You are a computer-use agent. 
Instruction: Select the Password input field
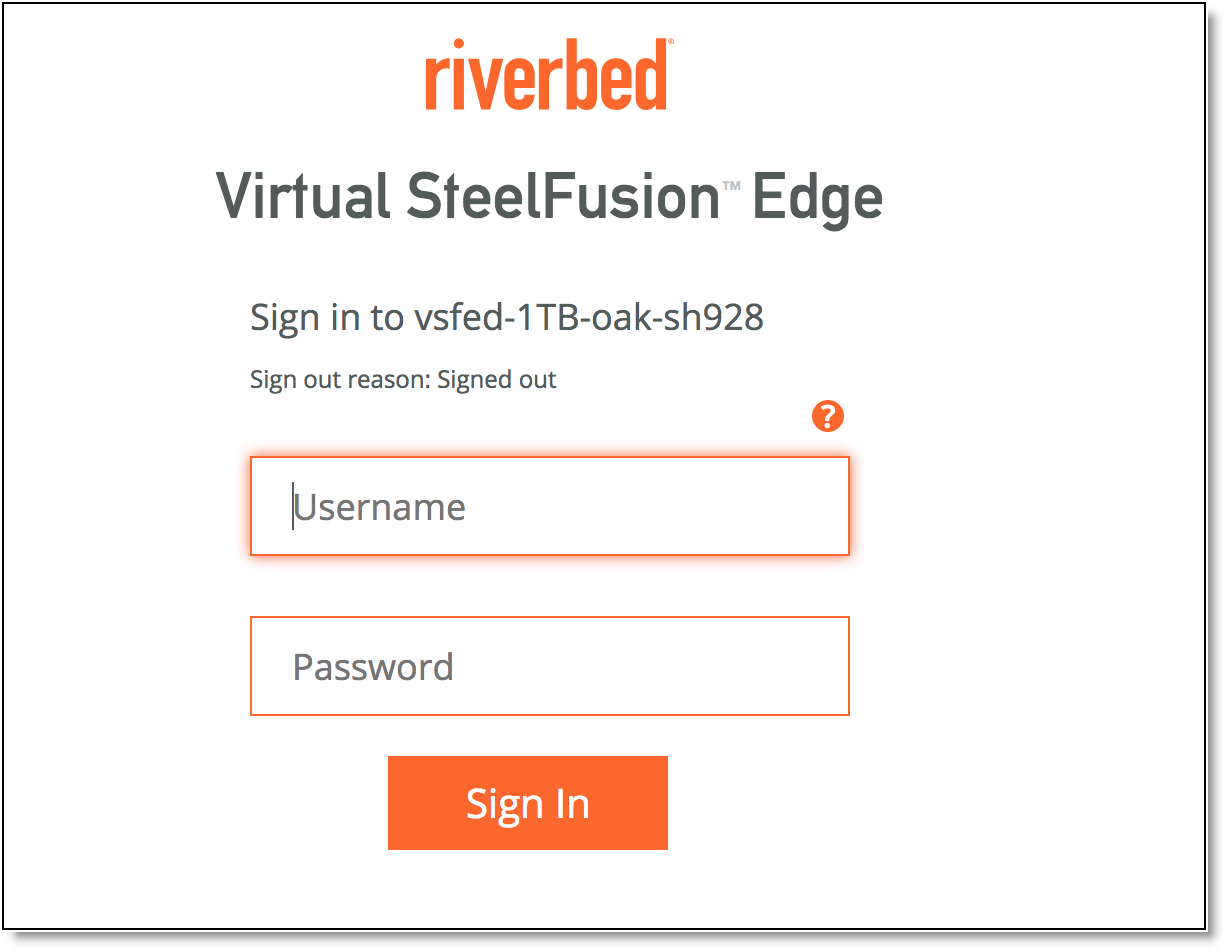(x=549, y=666)
